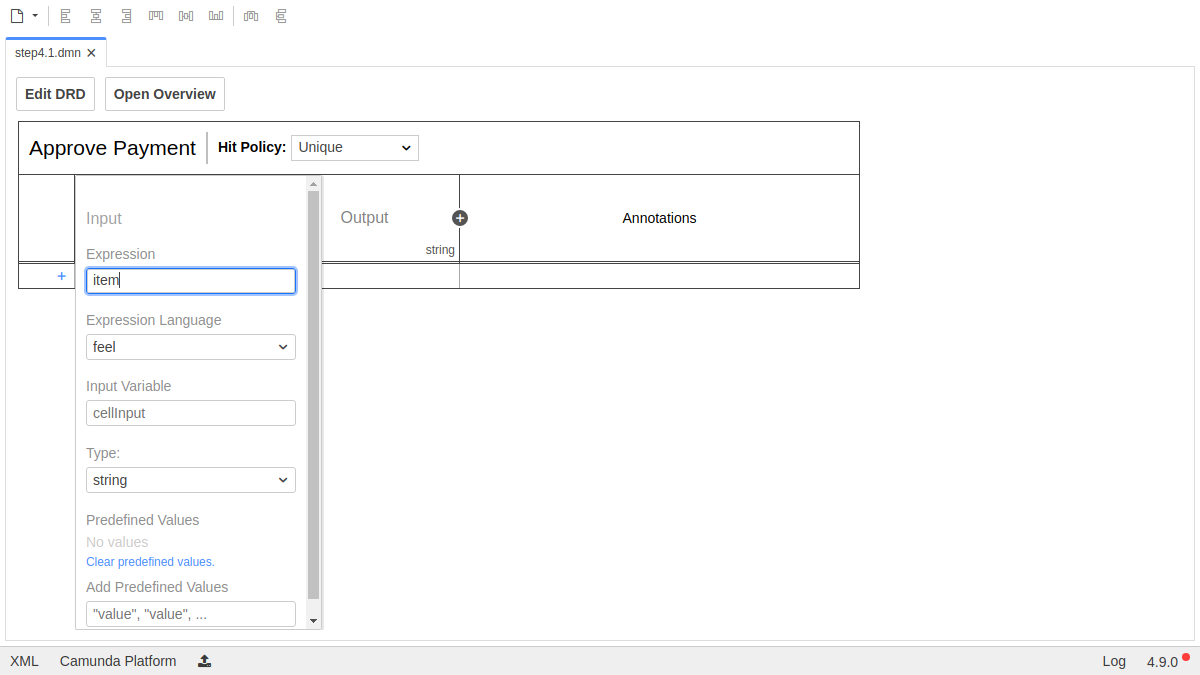Click the Input Variable text field
Viewport: 1200px width, 675px height.
[190, 413]
